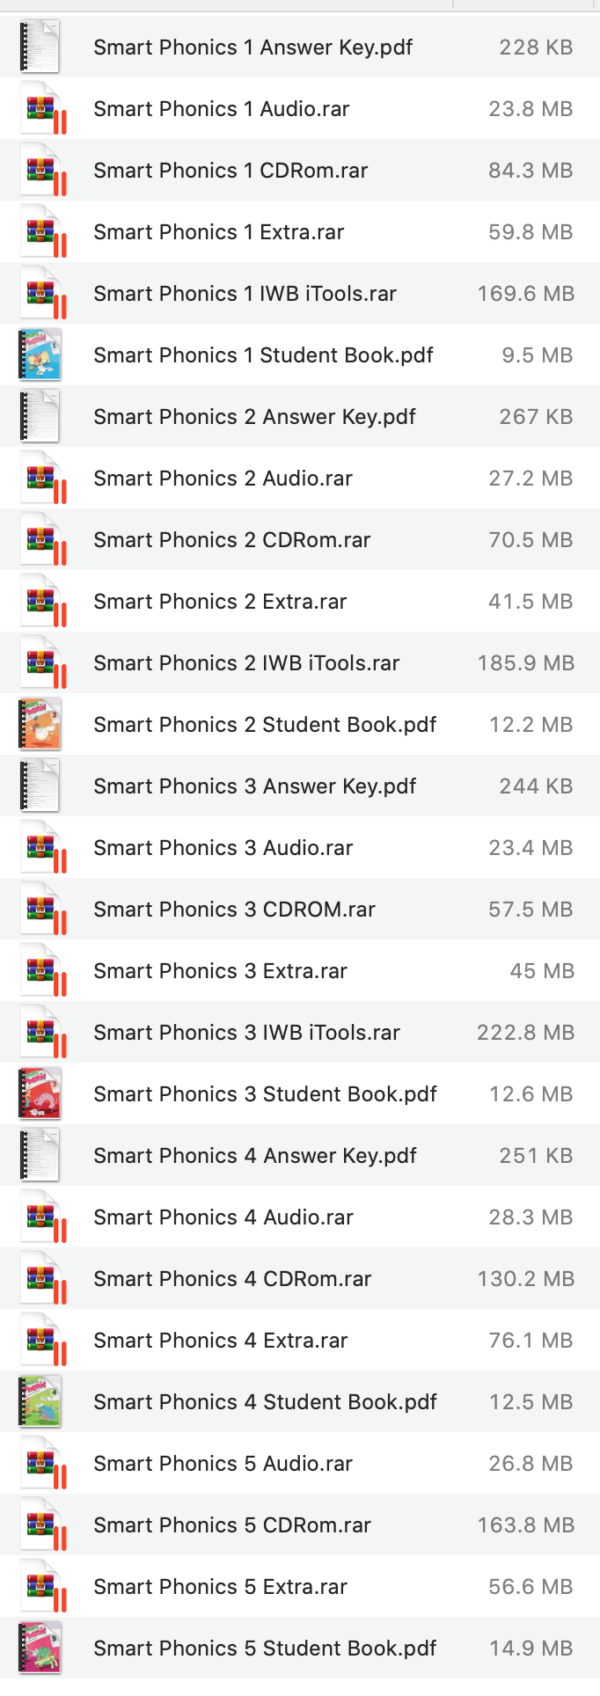
Task: Select Smart Phonics 4 Extra.rar by its filename
Action: (x=219, y=1340)
